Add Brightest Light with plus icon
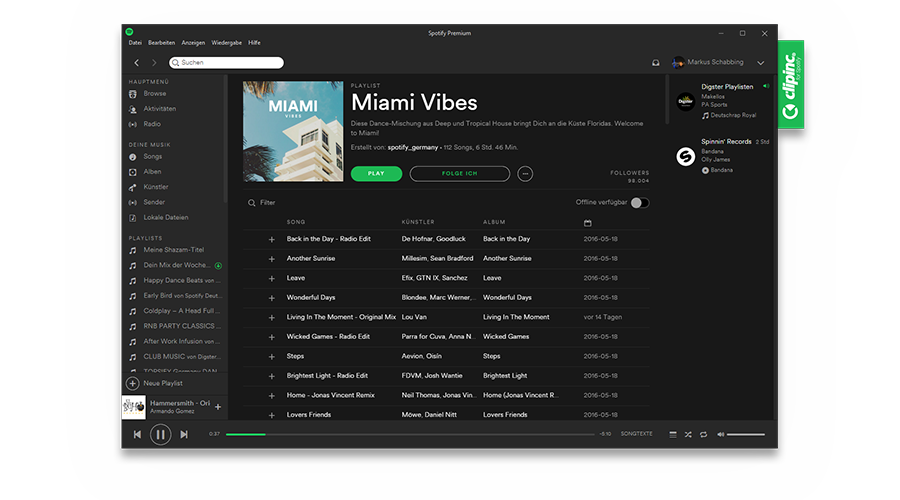 click(x=271, y=376)
